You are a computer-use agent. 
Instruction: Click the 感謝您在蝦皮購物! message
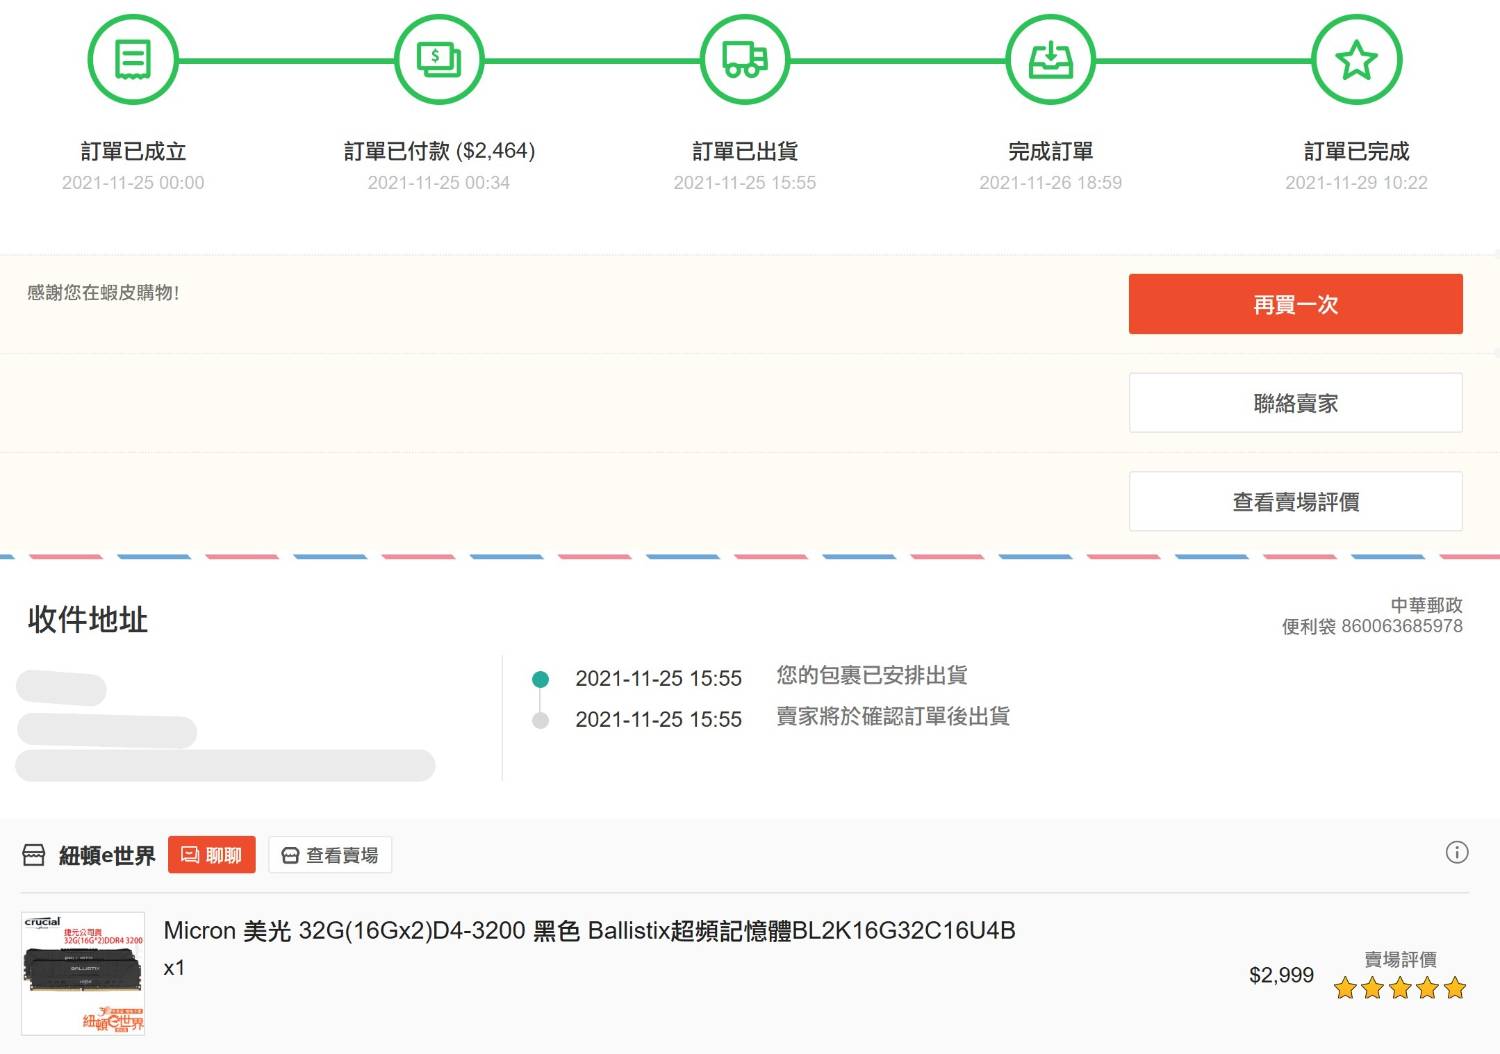pyautogui.click(x=103, y=292)
